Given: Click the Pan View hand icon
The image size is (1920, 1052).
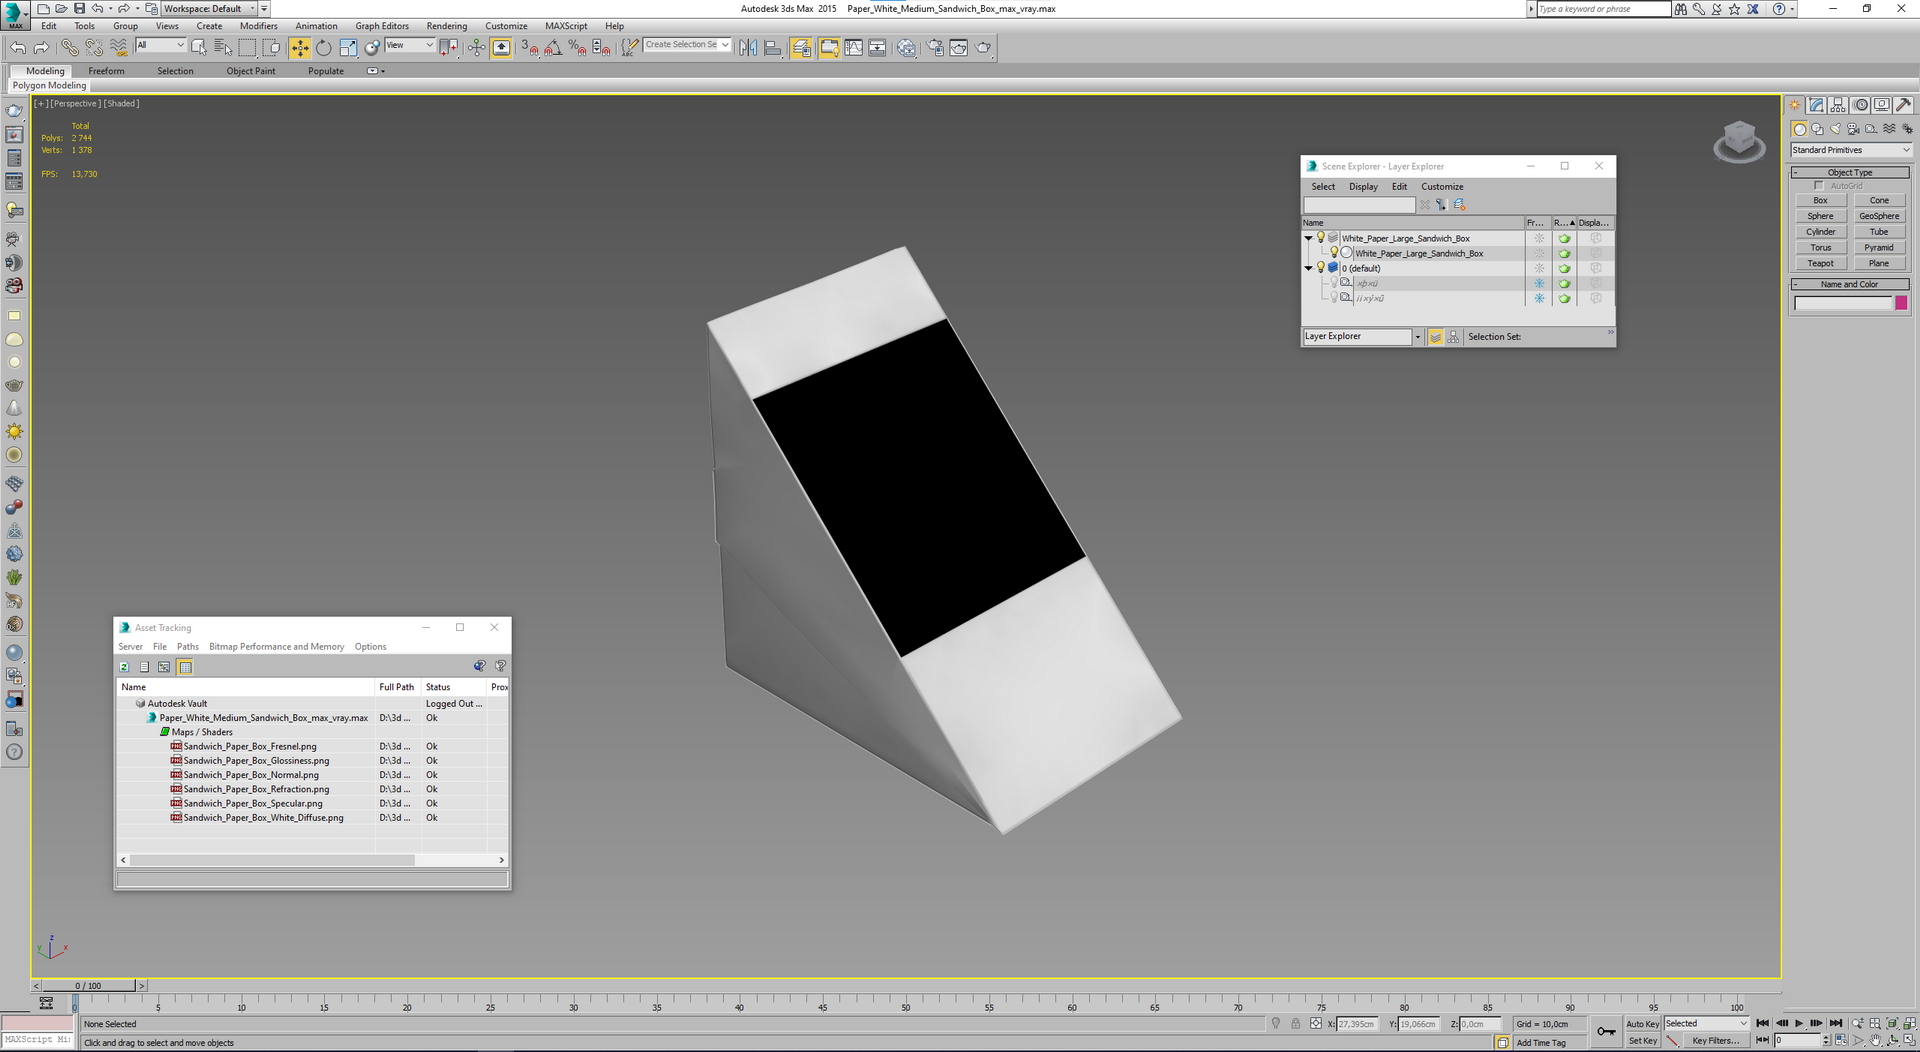Looking at the screenshot, I should pyautogui.click(x=1875, y=1041).
